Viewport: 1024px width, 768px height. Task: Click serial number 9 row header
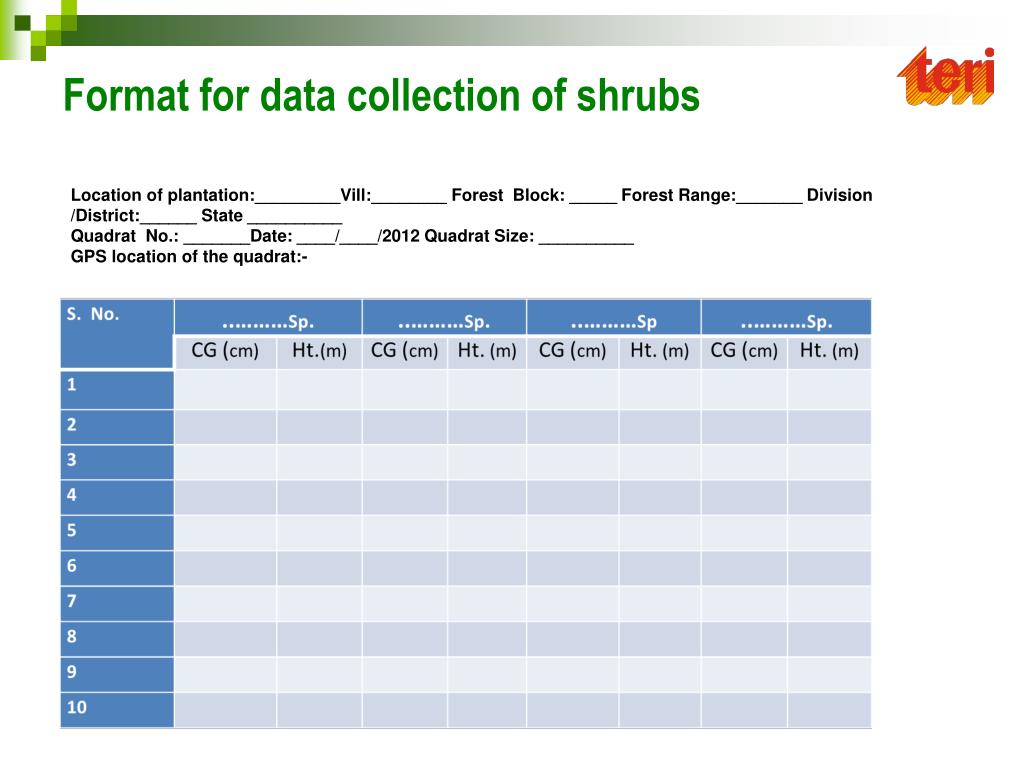pyautogui.click(x=117, y=674)
